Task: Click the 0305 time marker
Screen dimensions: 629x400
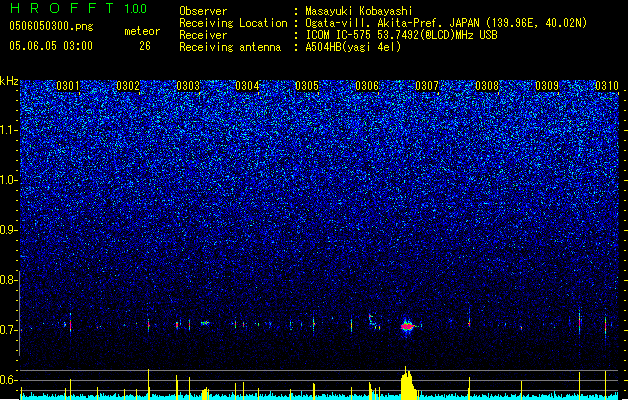Action: 307,86
